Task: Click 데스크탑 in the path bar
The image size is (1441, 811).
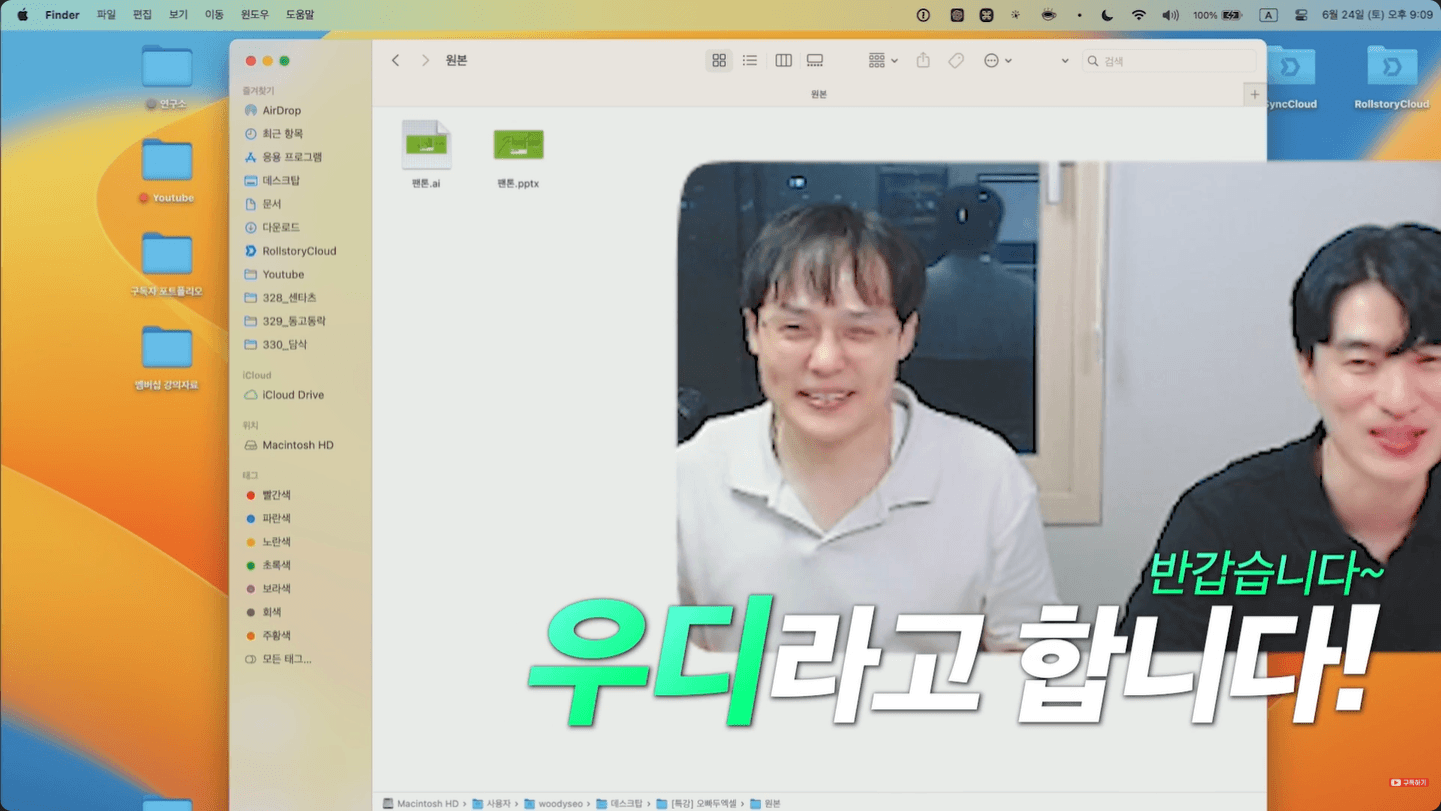Action: [619, 803]
